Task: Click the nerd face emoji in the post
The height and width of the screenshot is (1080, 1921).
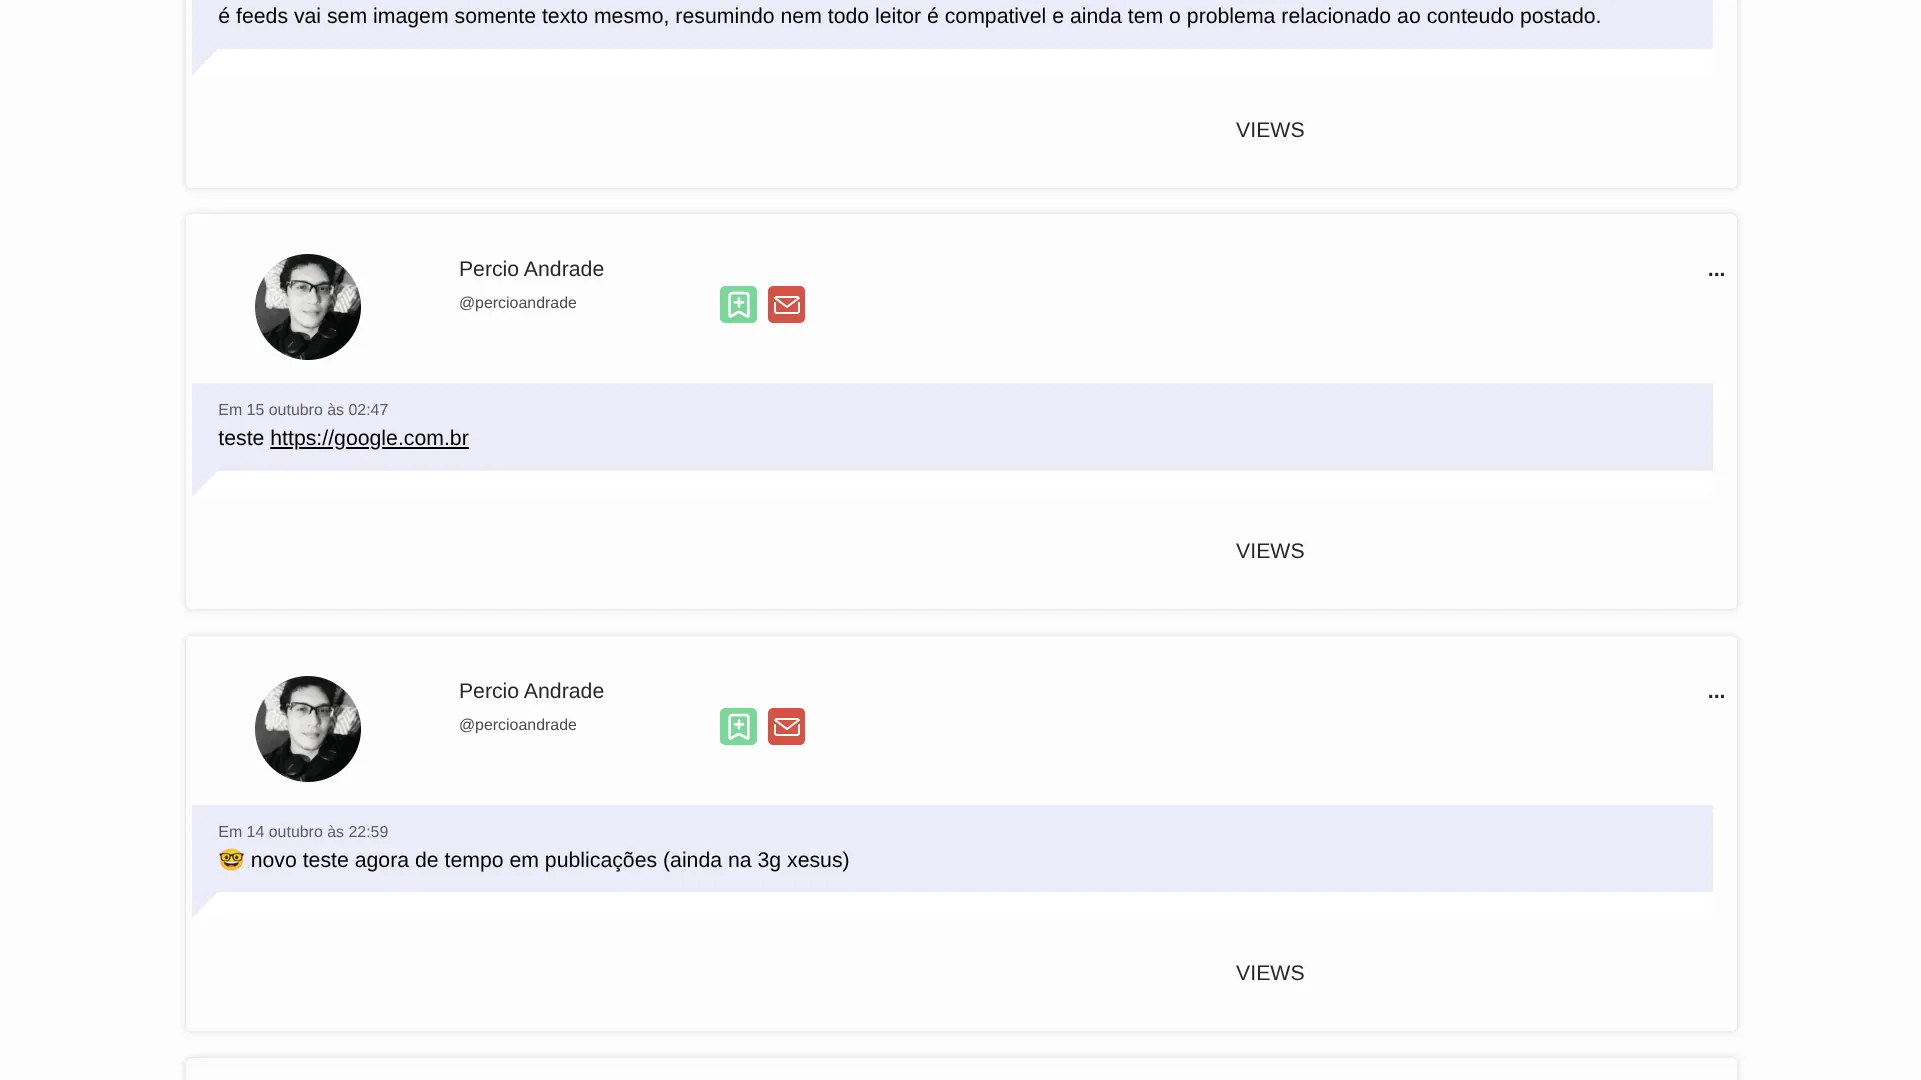Action: tap(231, 860)
